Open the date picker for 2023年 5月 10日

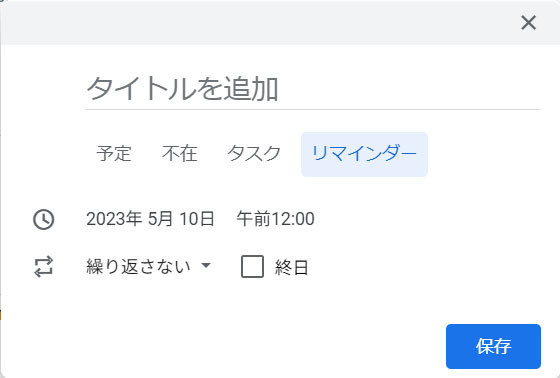[150, 219]
